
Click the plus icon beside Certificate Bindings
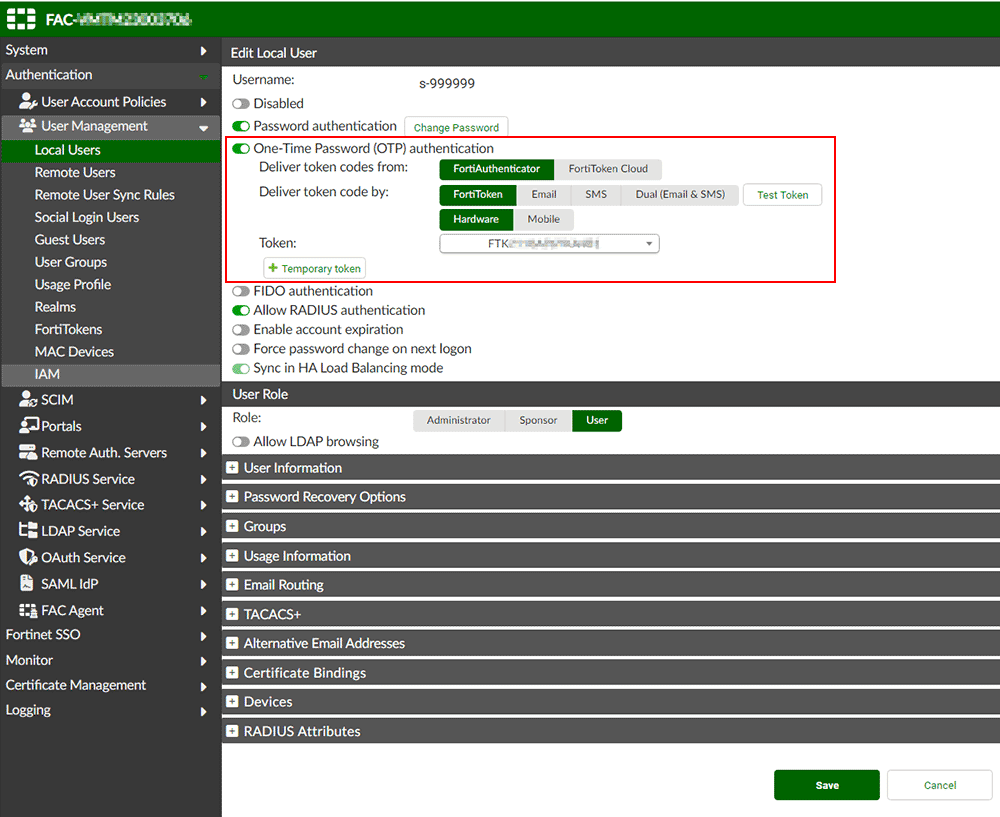[x=232, y=672]
